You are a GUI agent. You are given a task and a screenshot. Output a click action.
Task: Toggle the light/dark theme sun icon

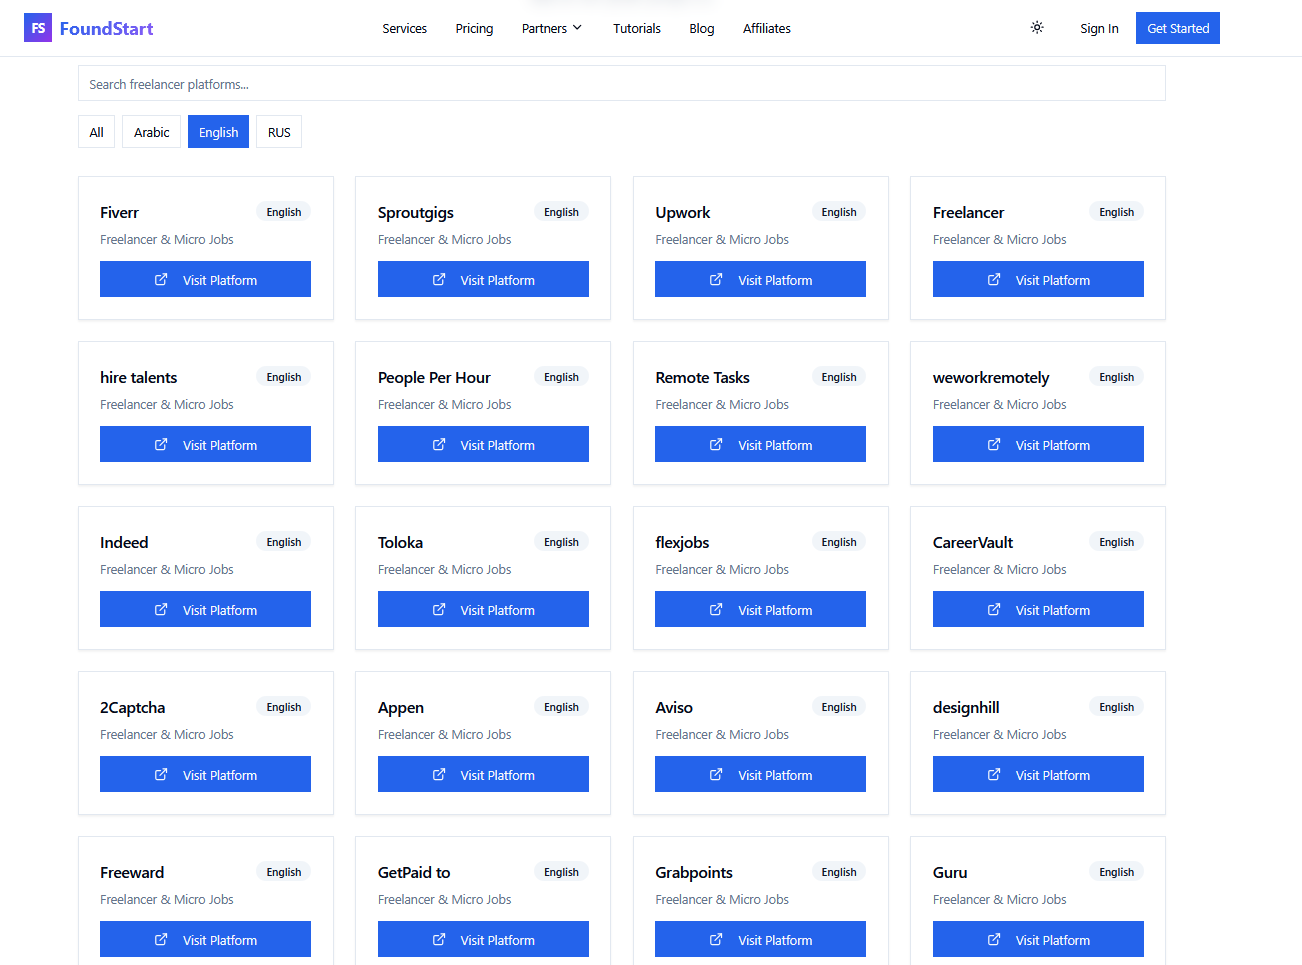[1037, 27]
